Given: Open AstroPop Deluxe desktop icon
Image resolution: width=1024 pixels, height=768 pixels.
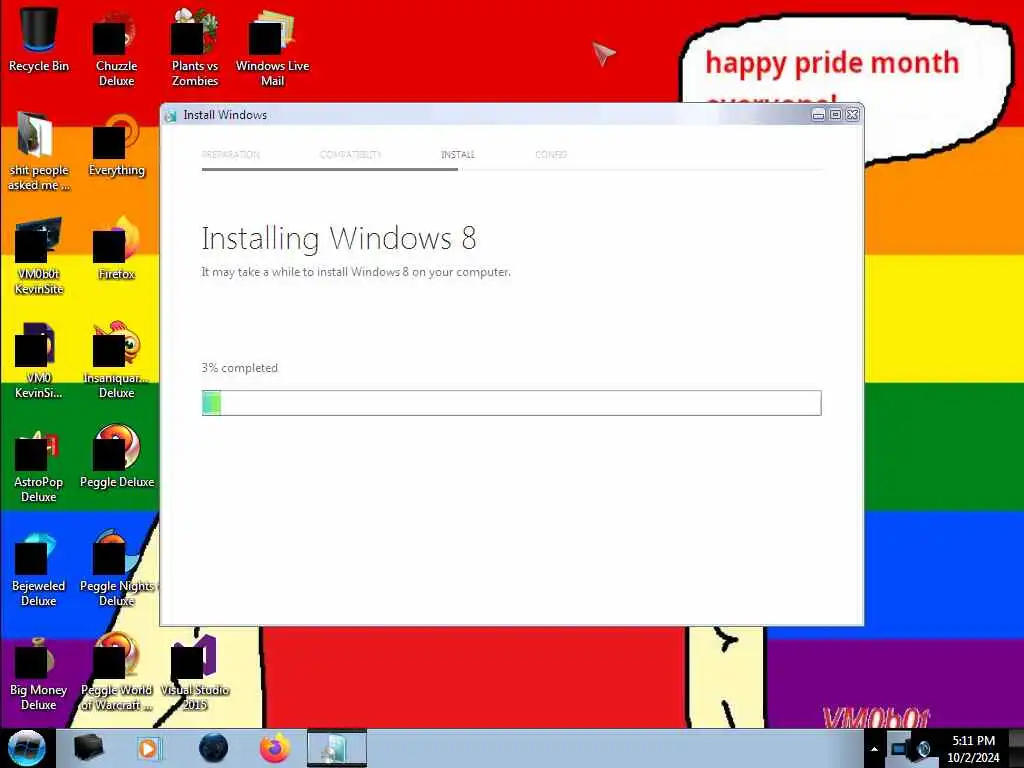Looking at the screenshot, I should [x=39, y=464].
